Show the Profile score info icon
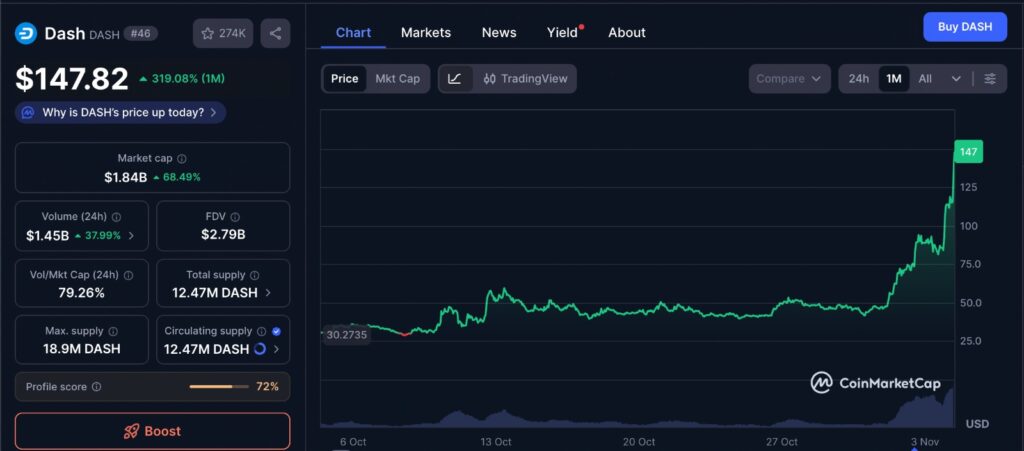 97,387
